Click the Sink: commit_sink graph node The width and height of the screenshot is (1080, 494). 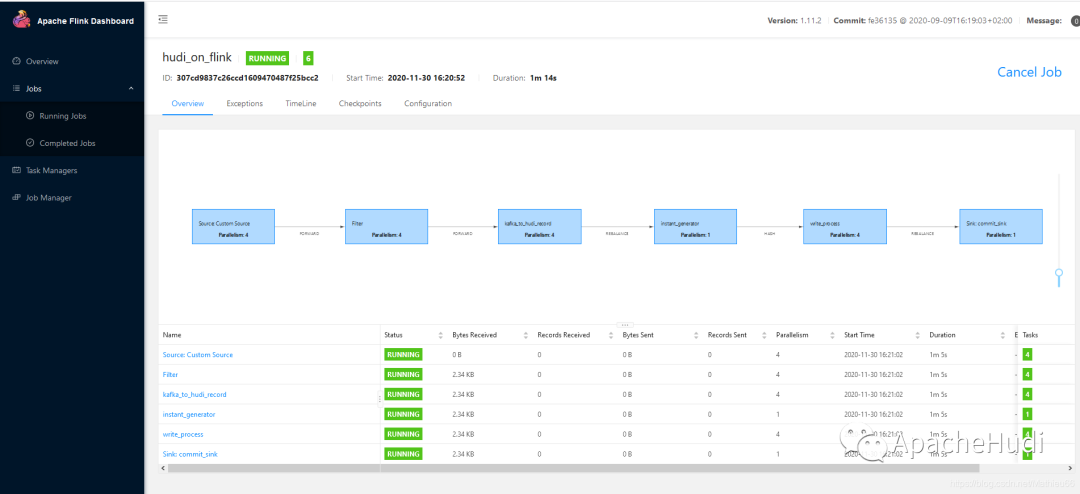[x=1001, y=226]
